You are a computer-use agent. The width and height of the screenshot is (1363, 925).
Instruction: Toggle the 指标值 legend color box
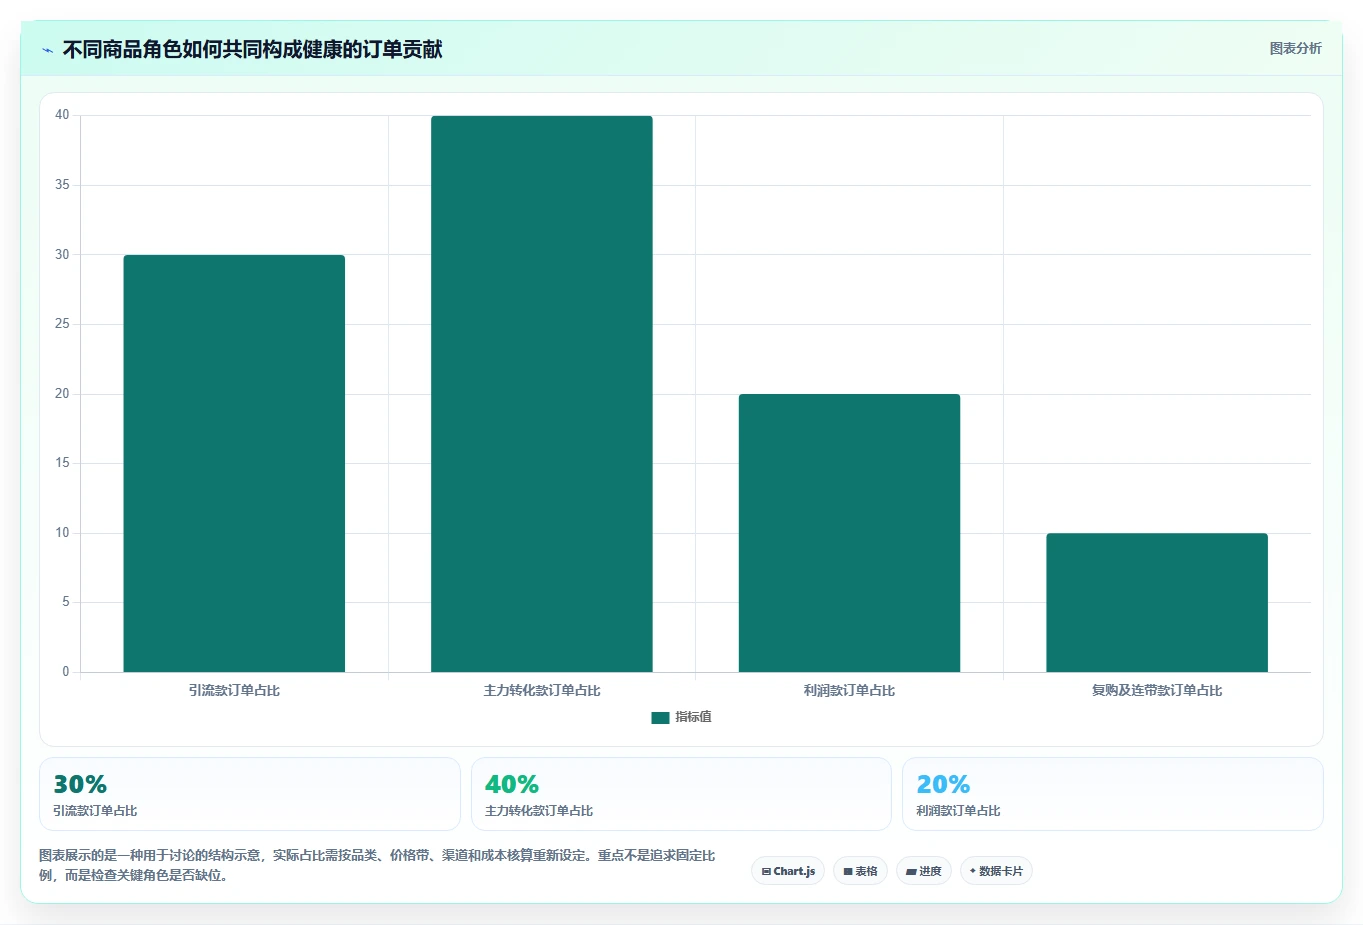click(x=660, y=717)
